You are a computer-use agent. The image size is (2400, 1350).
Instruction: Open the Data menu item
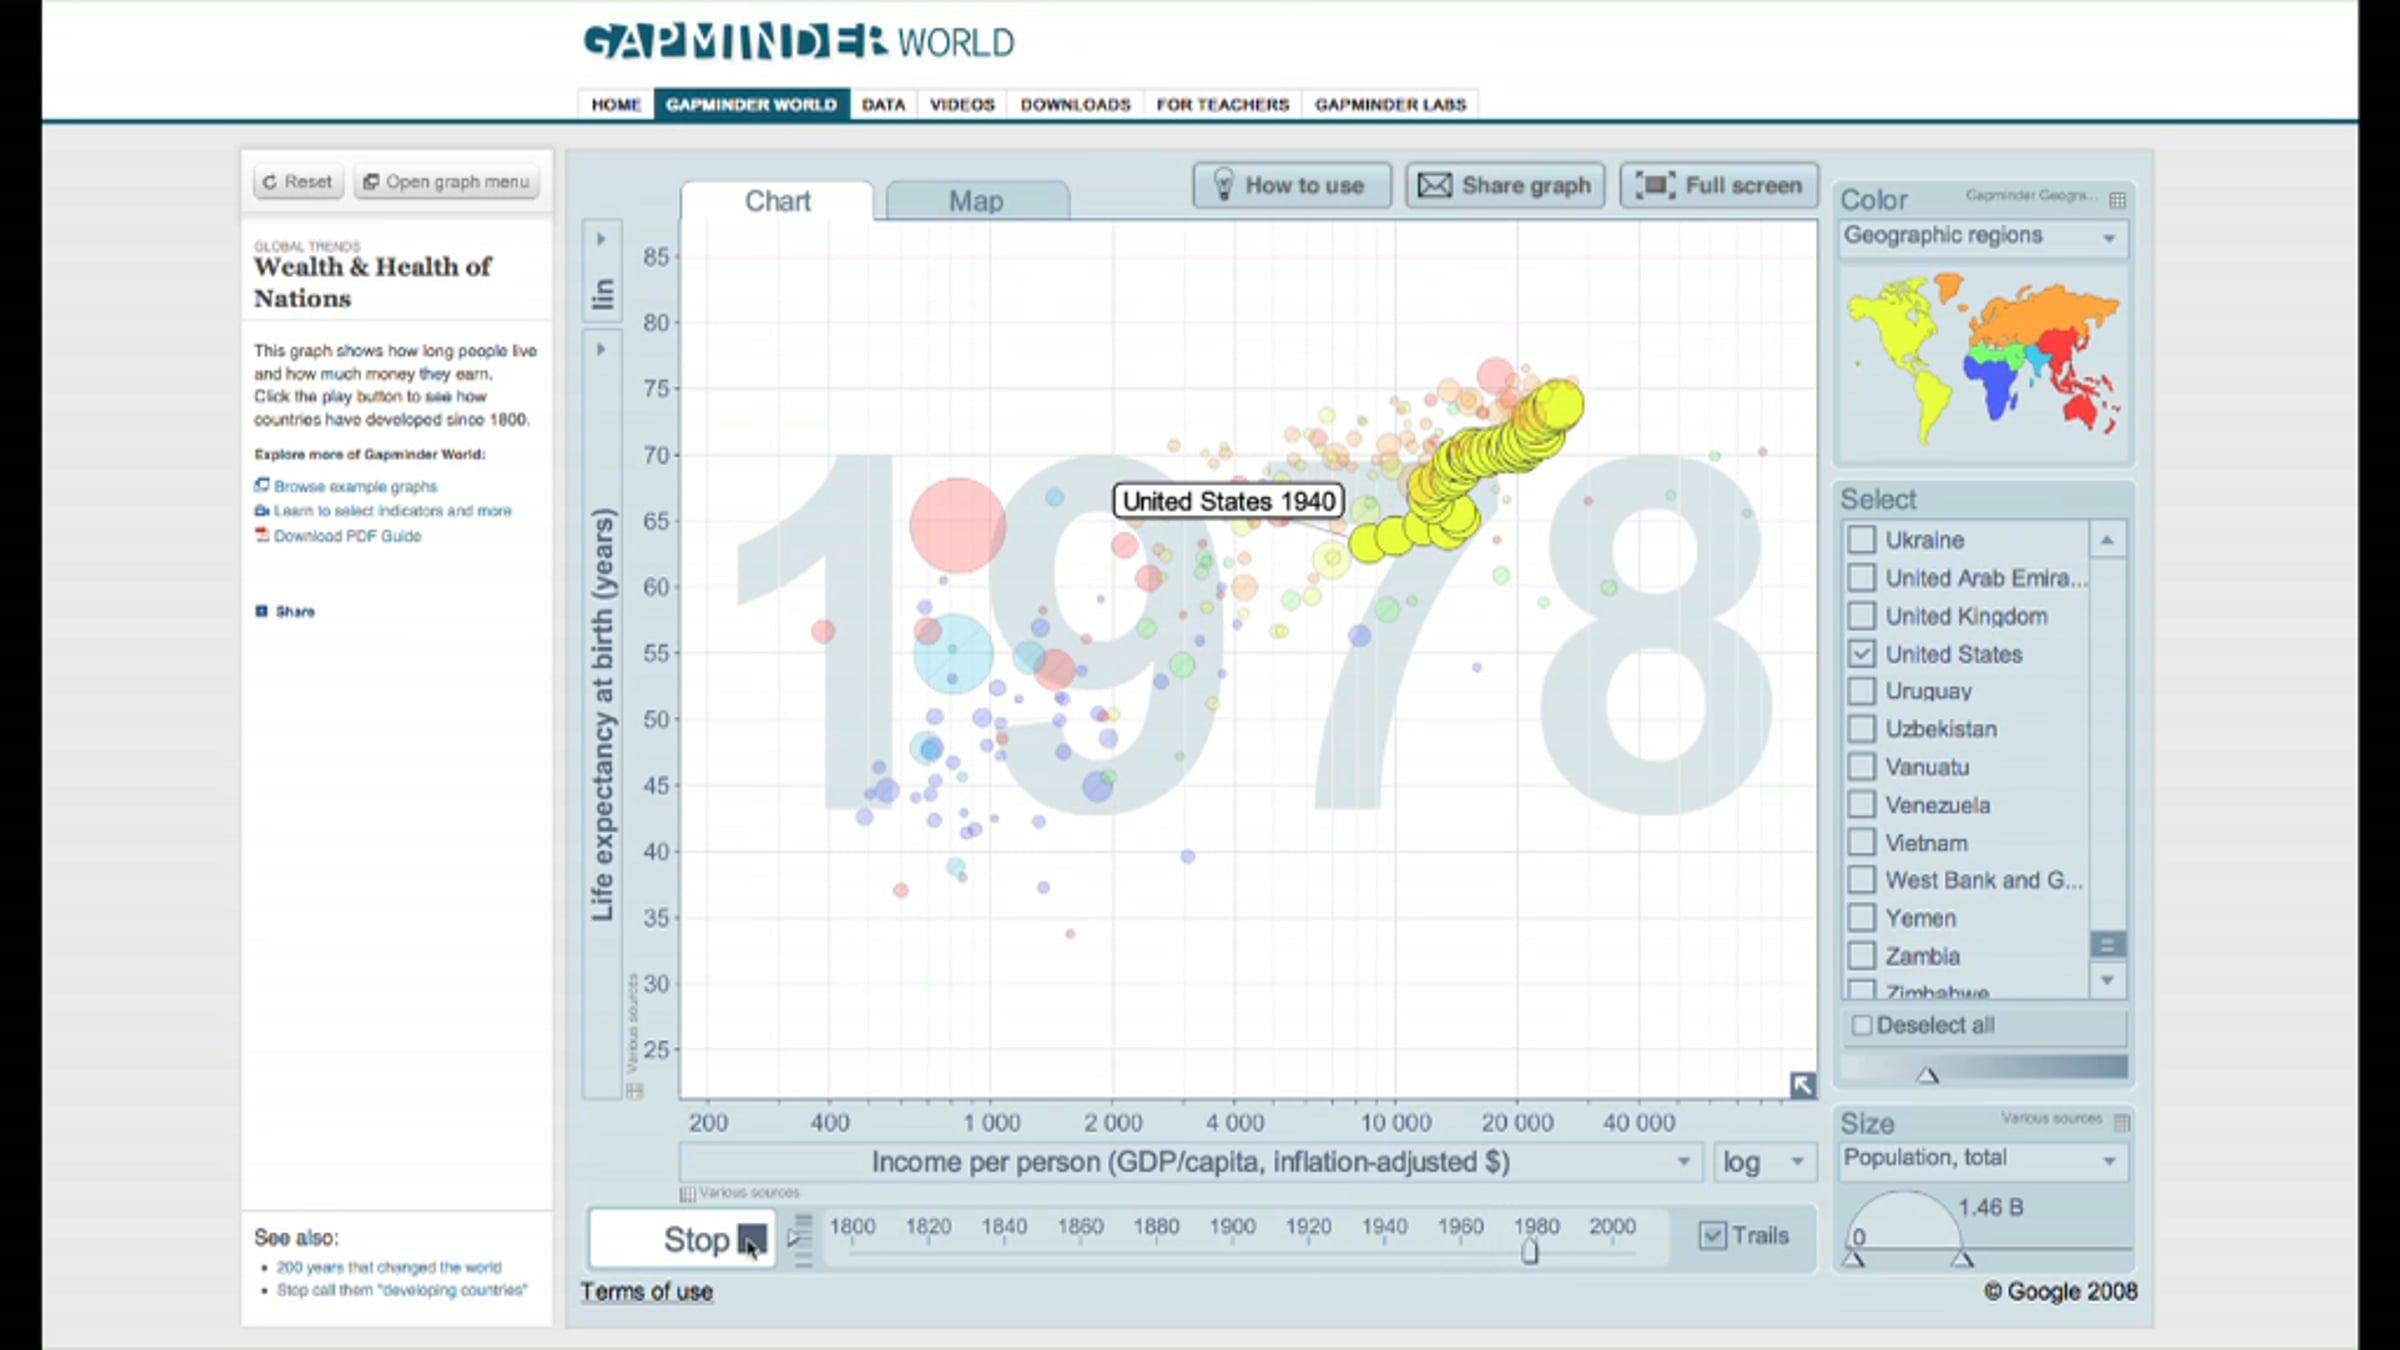pos(883,105)
